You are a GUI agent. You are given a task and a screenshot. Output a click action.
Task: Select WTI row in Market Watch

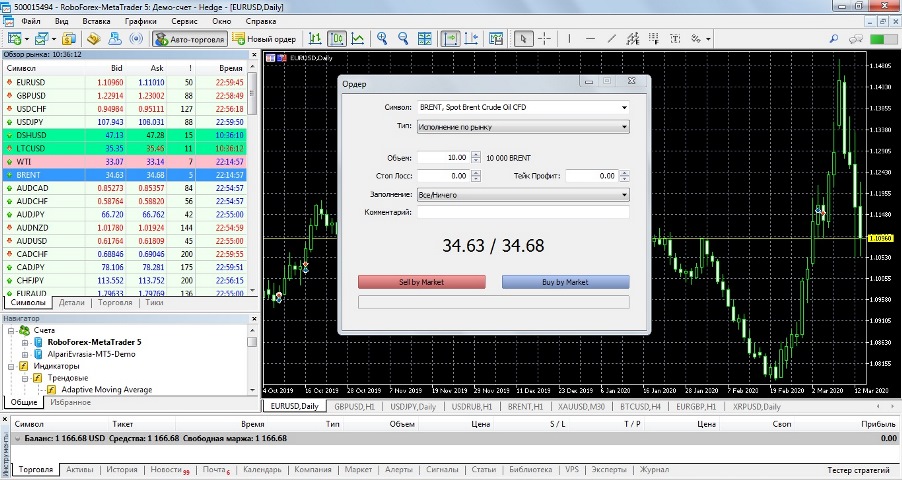(125, 162)
